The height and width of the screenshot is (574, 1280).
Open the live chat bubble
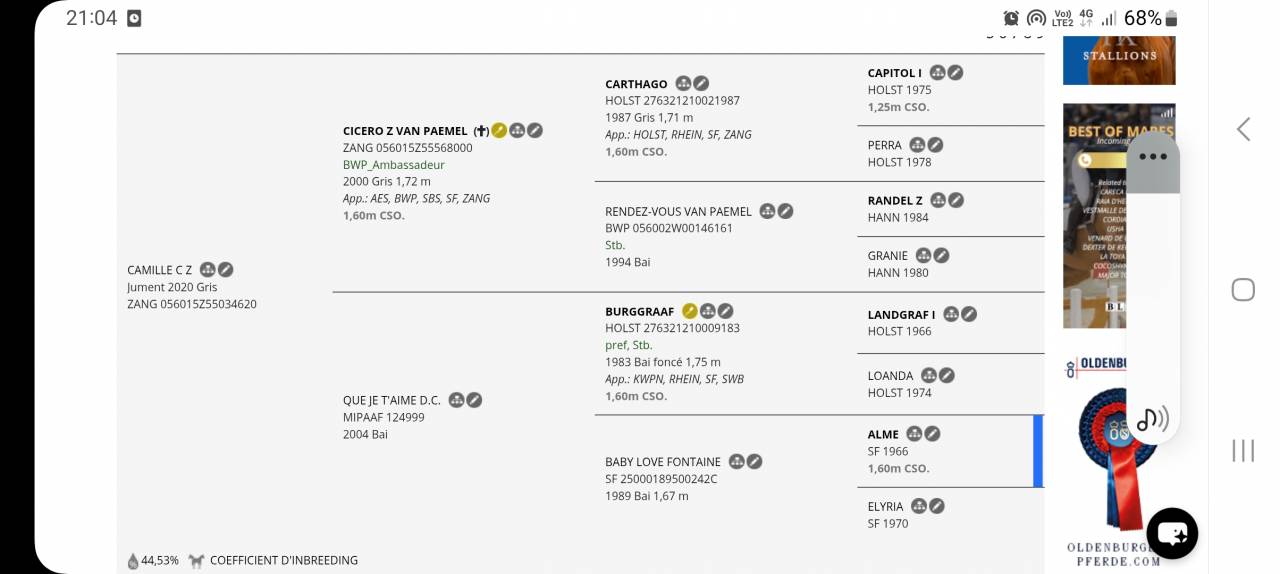tap(1172, 533)
